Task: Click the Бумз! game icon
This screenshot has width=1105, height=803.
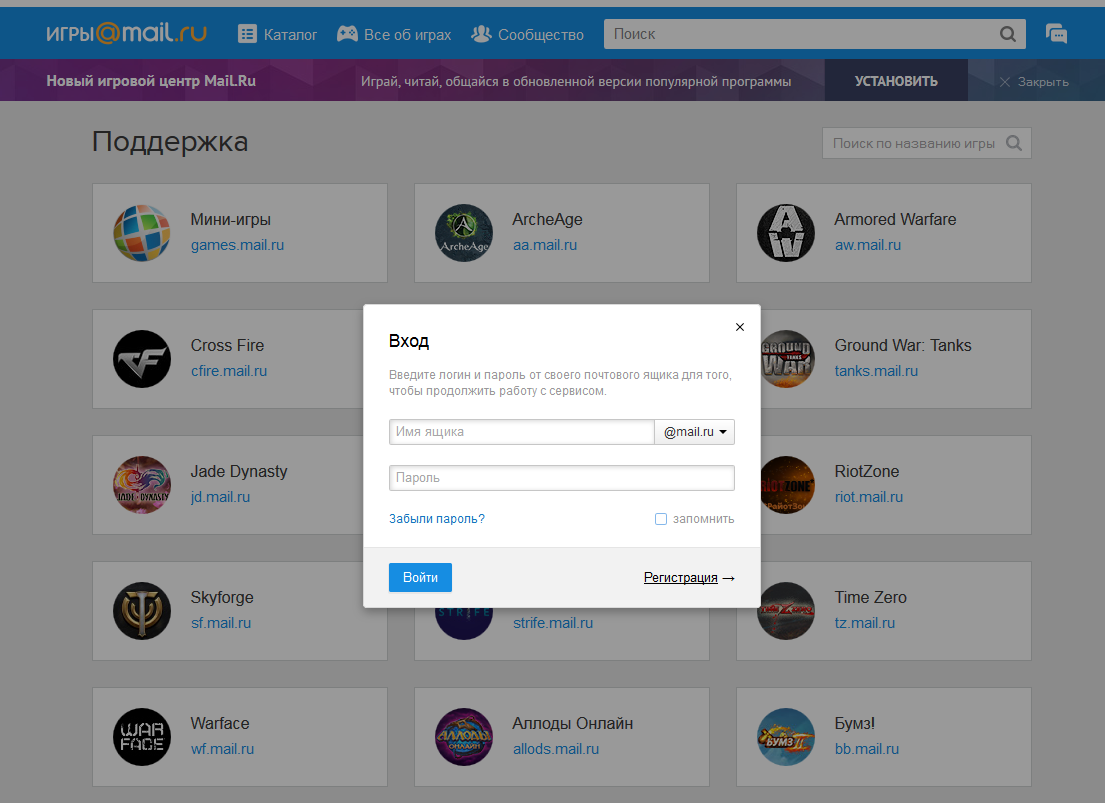Action: [786, 737]
